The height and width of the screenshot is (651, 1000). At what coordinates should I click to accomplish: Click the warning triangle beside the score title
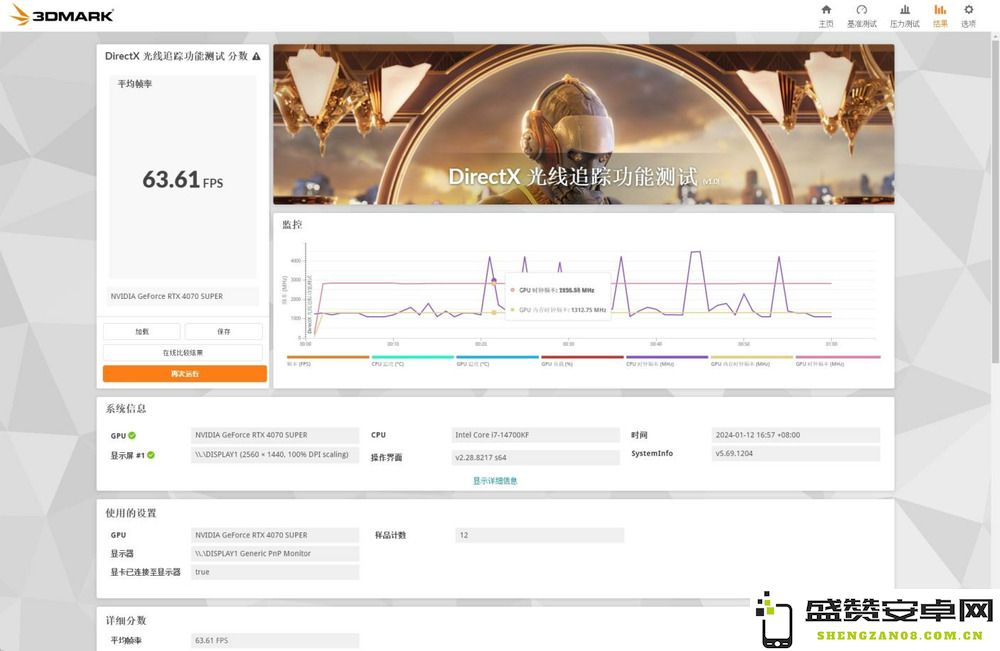(x=256, y=56)
